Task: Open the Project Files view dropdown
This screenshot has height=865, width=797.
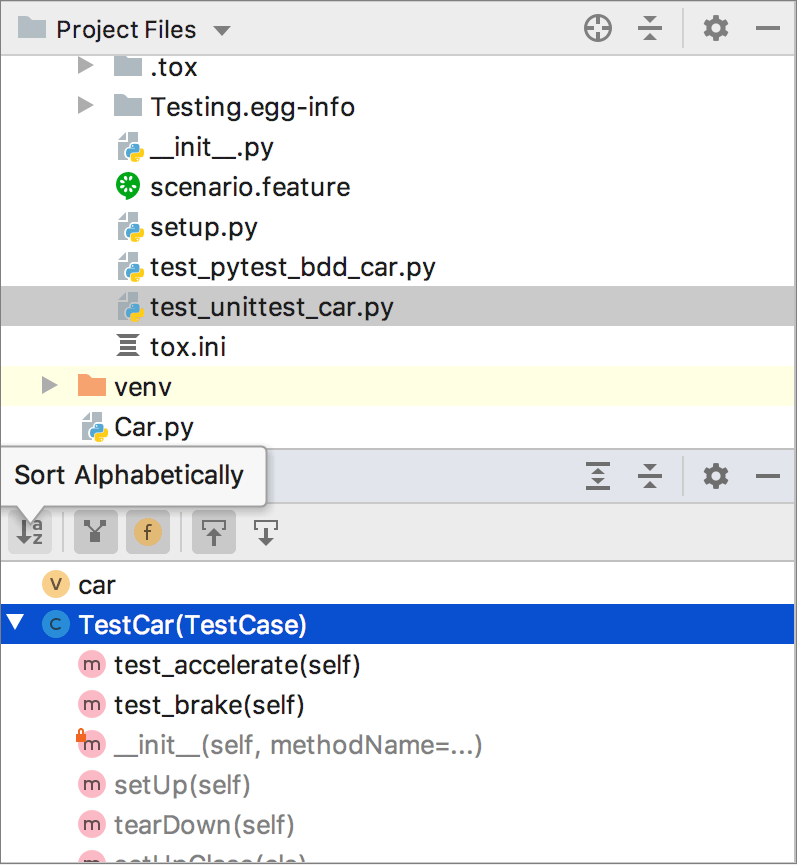Action: click(x=221, y=29)
